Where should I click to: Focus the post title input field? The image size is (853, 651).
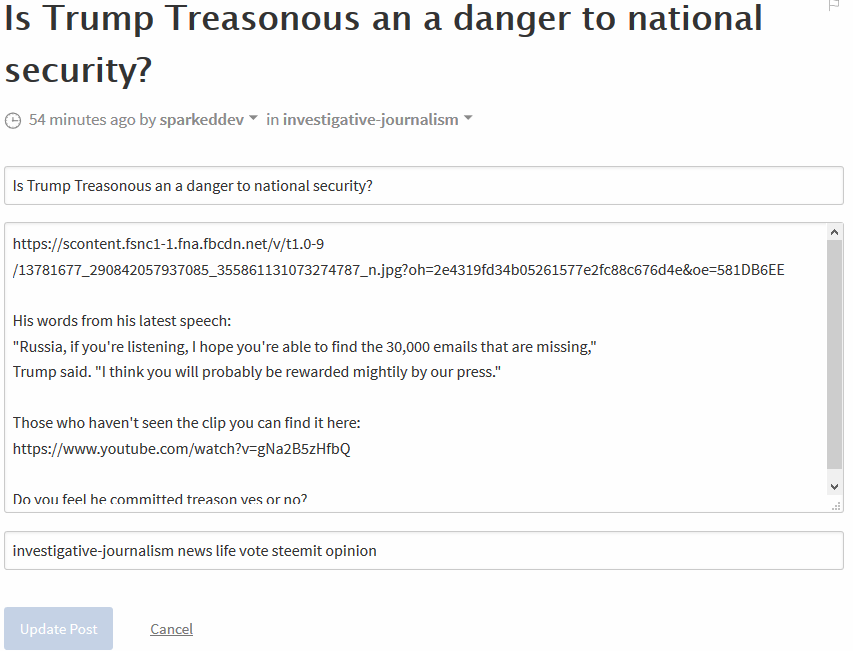(x=424, y=186)
